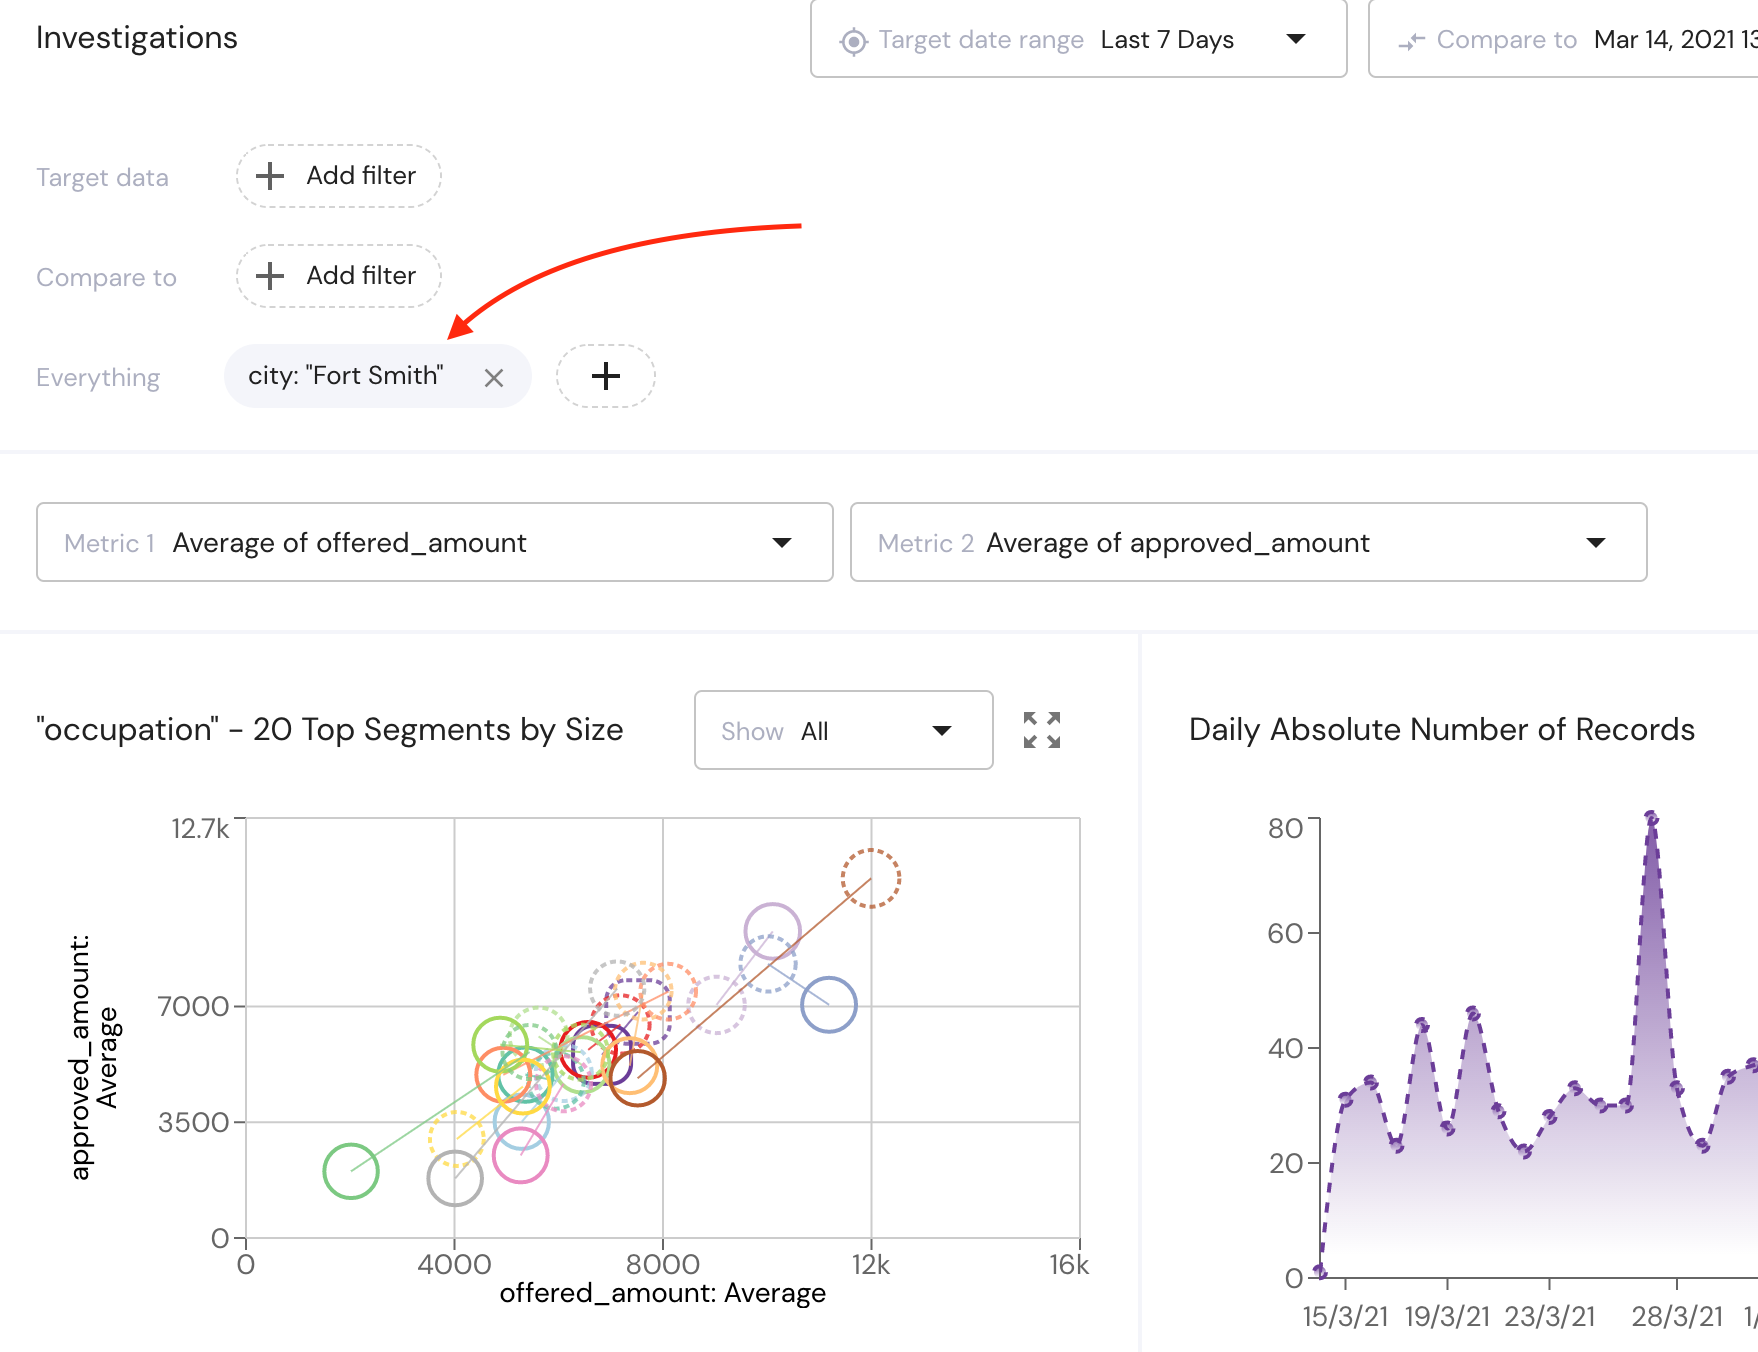The image size is (1758, 1352).
Task: Click the dotted brown circle segment at 12k
Action: pos(871,878)
